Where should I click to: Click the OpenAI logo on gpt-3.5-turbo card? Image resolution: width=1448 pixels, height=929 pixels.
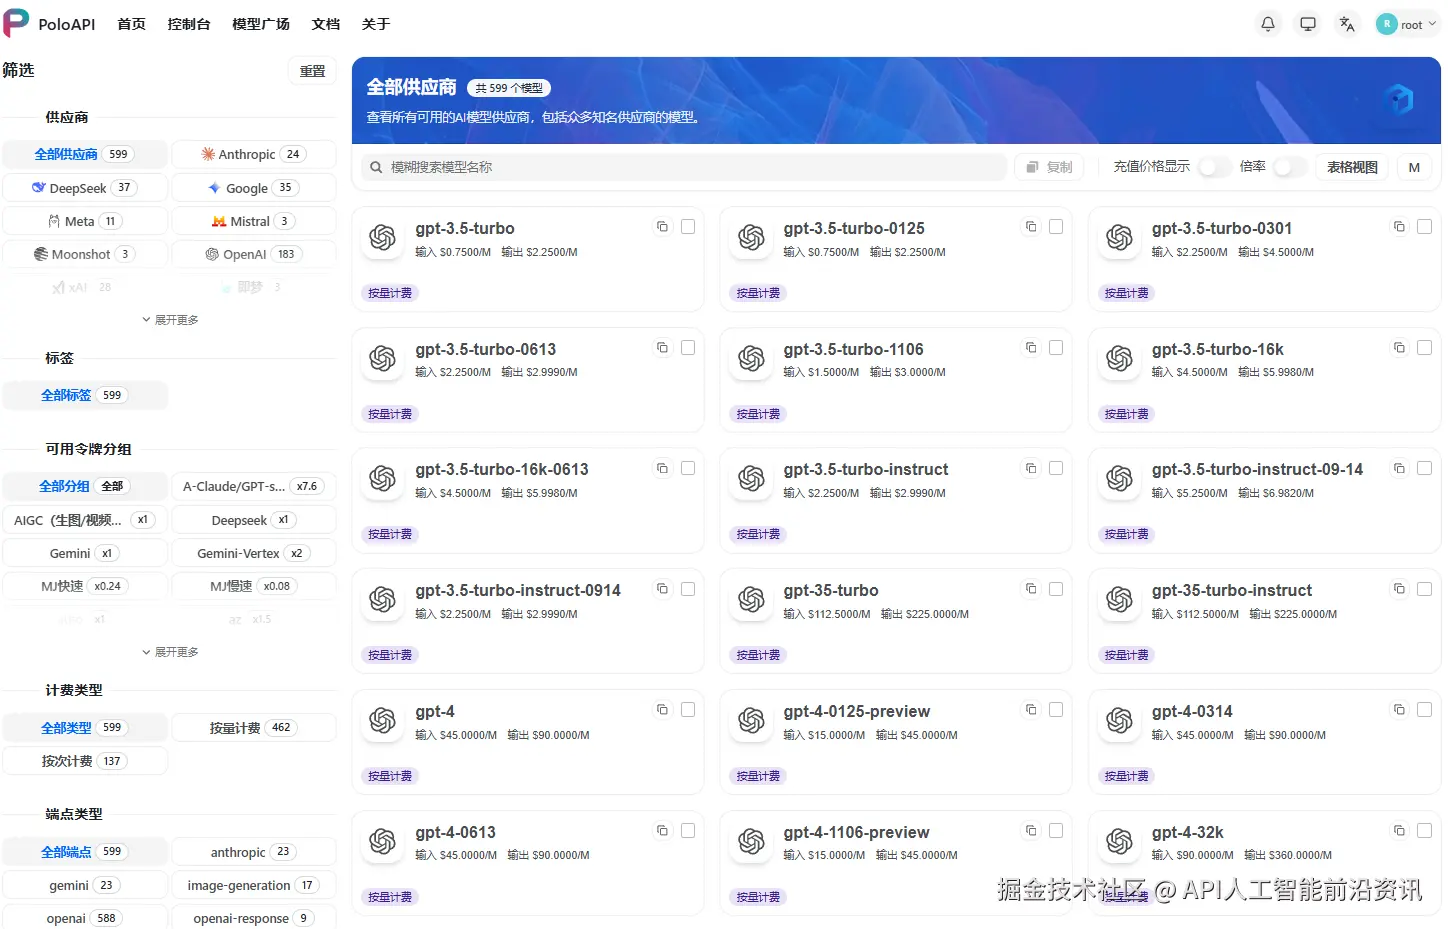[383, 238]
